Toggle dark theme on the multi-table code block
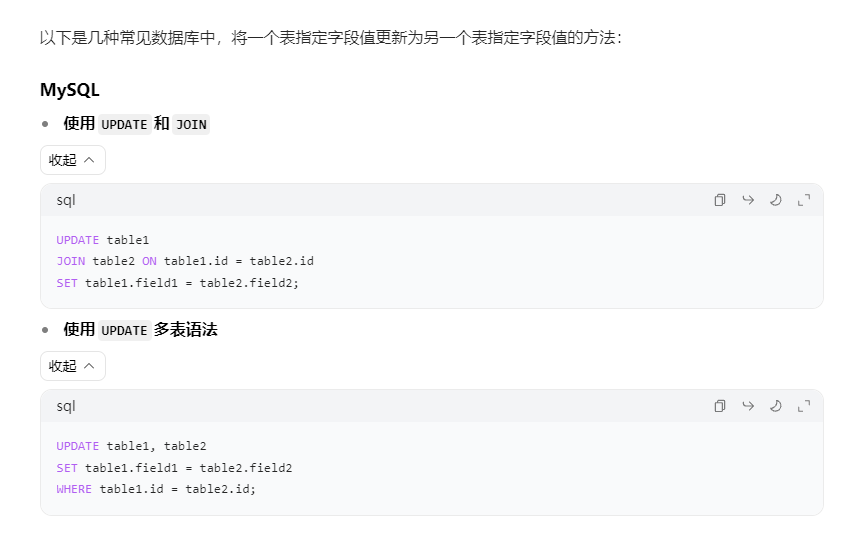863x543 pixels. [775, 406]
